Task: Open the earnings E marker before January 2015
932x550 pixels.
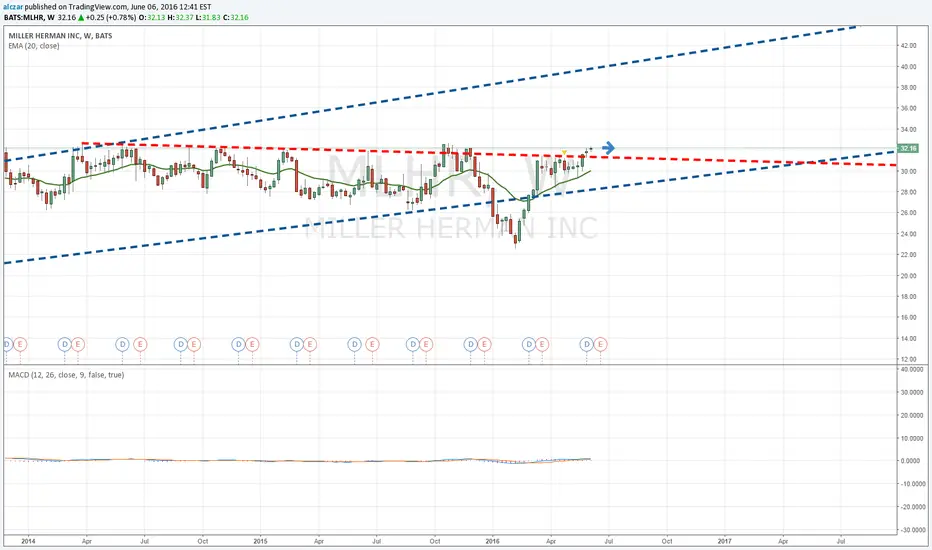Action: coord(252,344)
